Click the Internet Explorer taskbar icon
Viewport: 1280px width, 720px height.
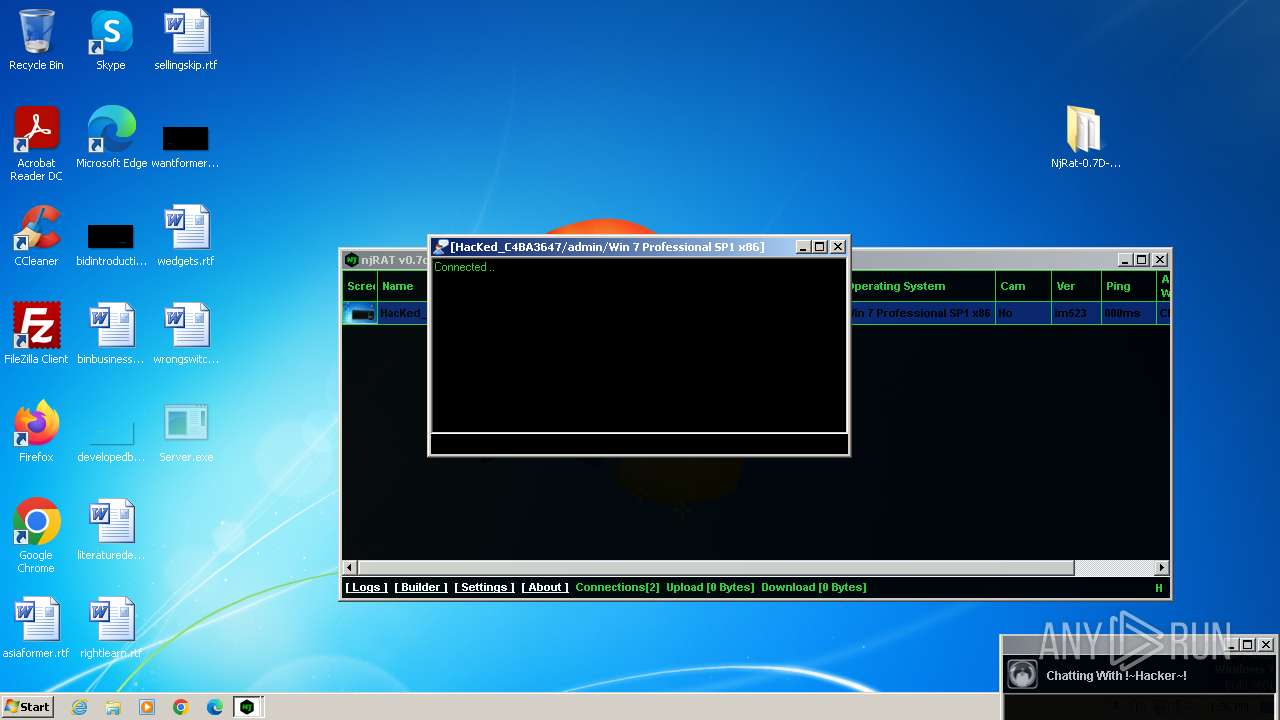tap(79, 707)
